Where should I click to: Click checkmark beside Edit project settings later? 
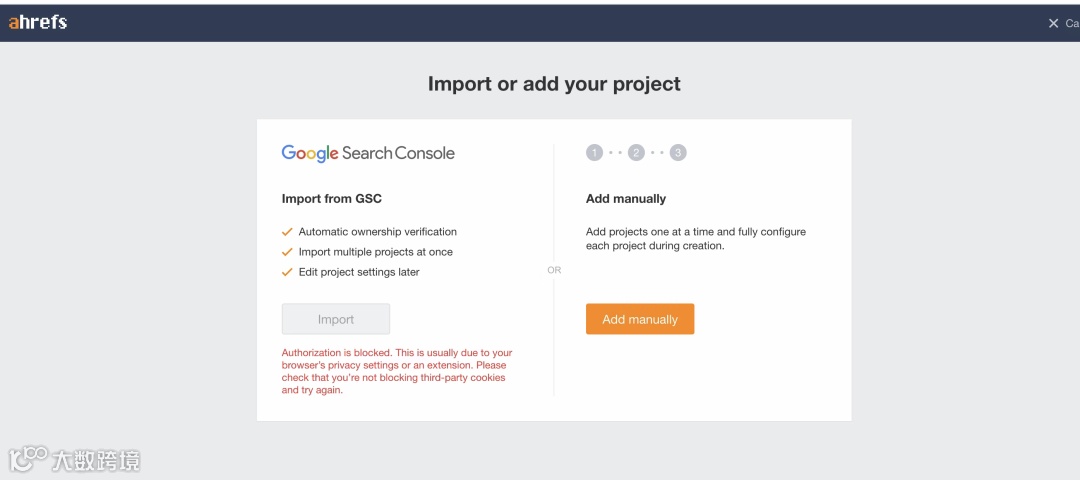[287, 272]
